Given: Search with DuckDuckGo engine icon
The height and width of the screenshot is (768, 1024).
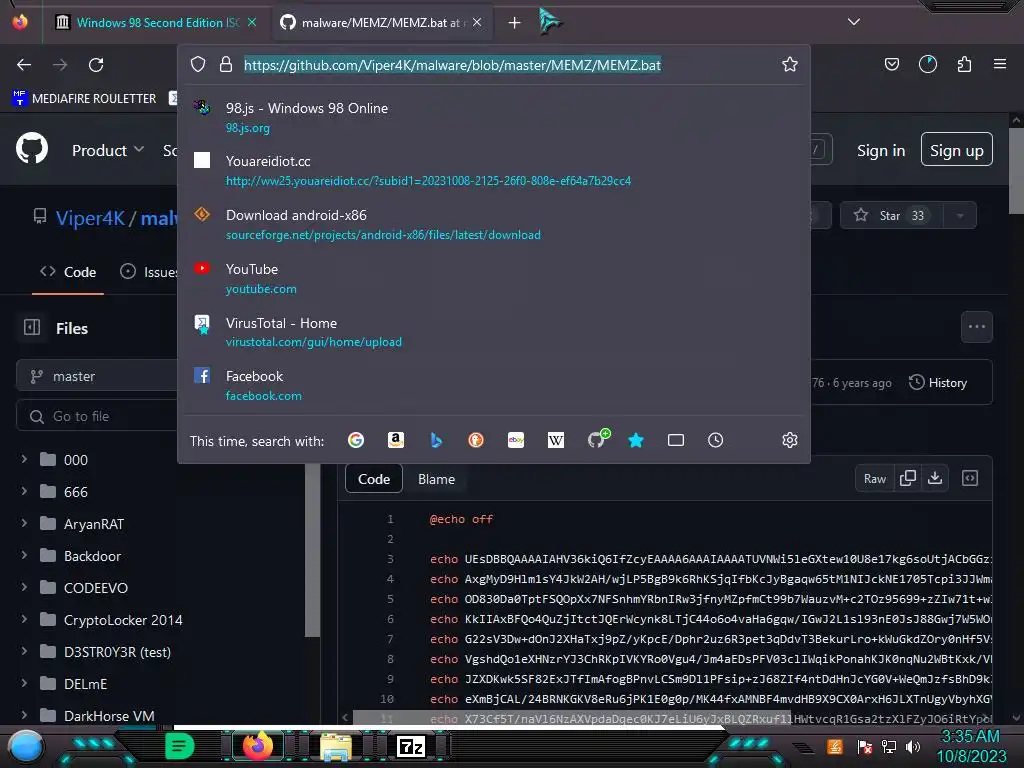Looking at the screenshot, I should [x=476, y=440].
